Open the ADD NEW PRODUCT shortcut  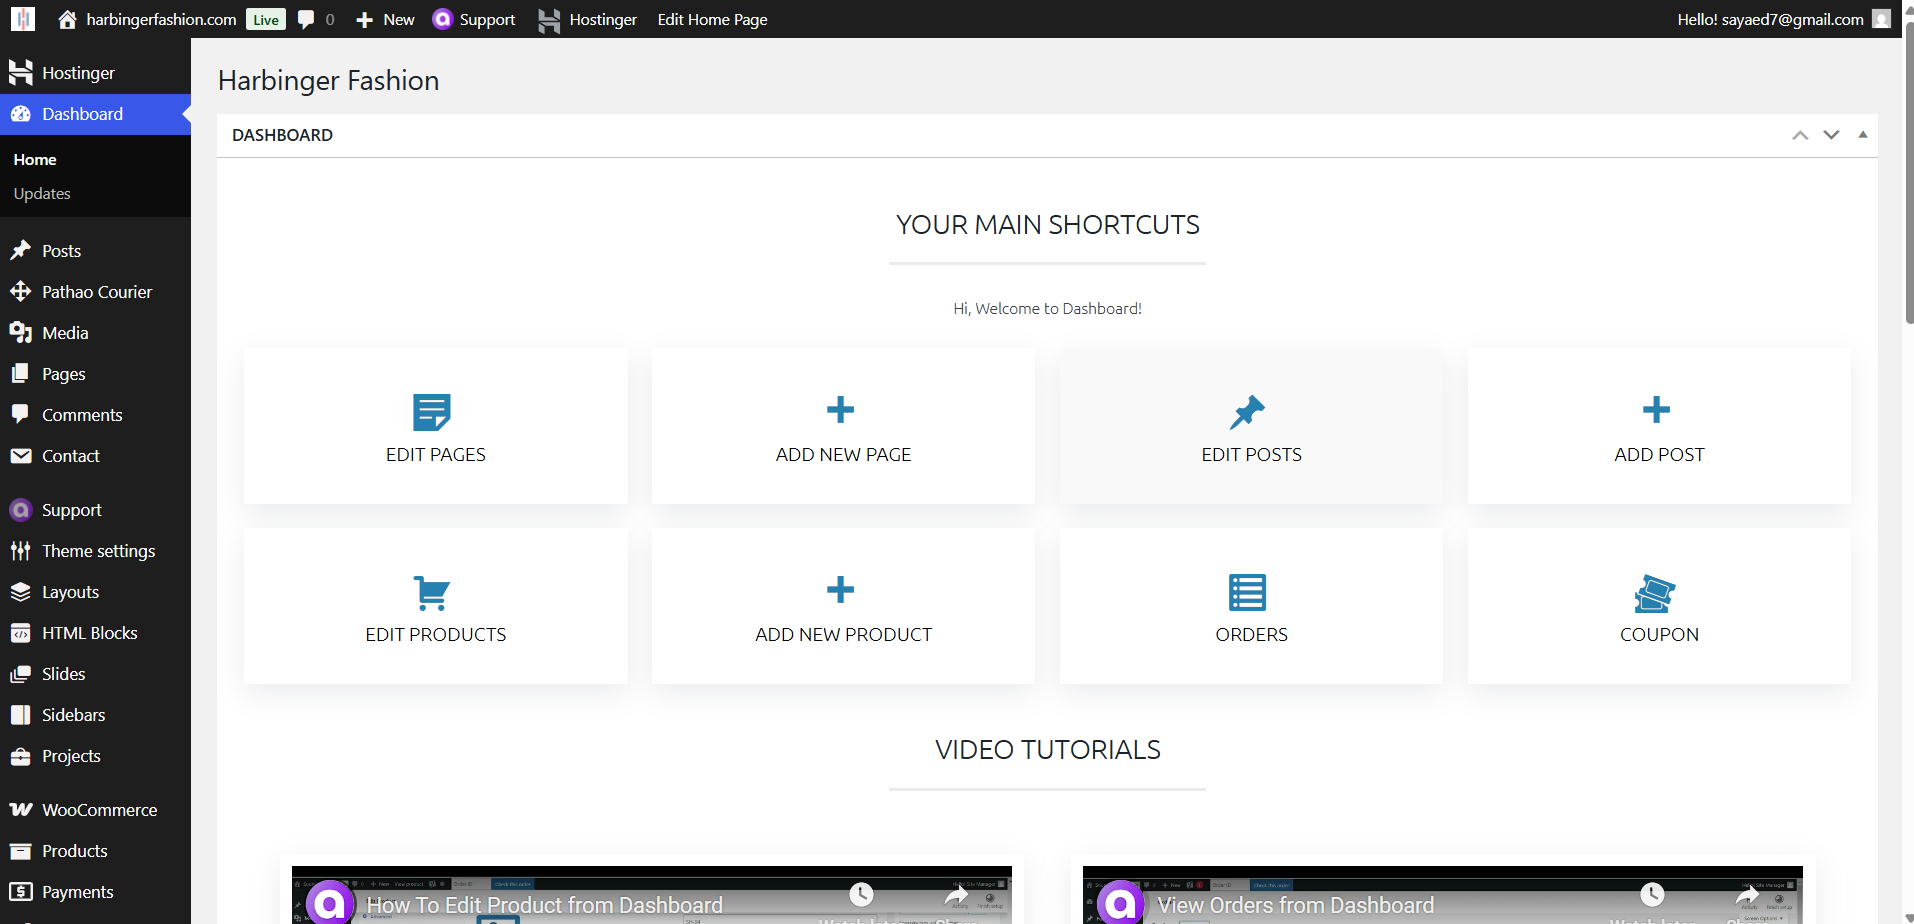coord(843,606)
